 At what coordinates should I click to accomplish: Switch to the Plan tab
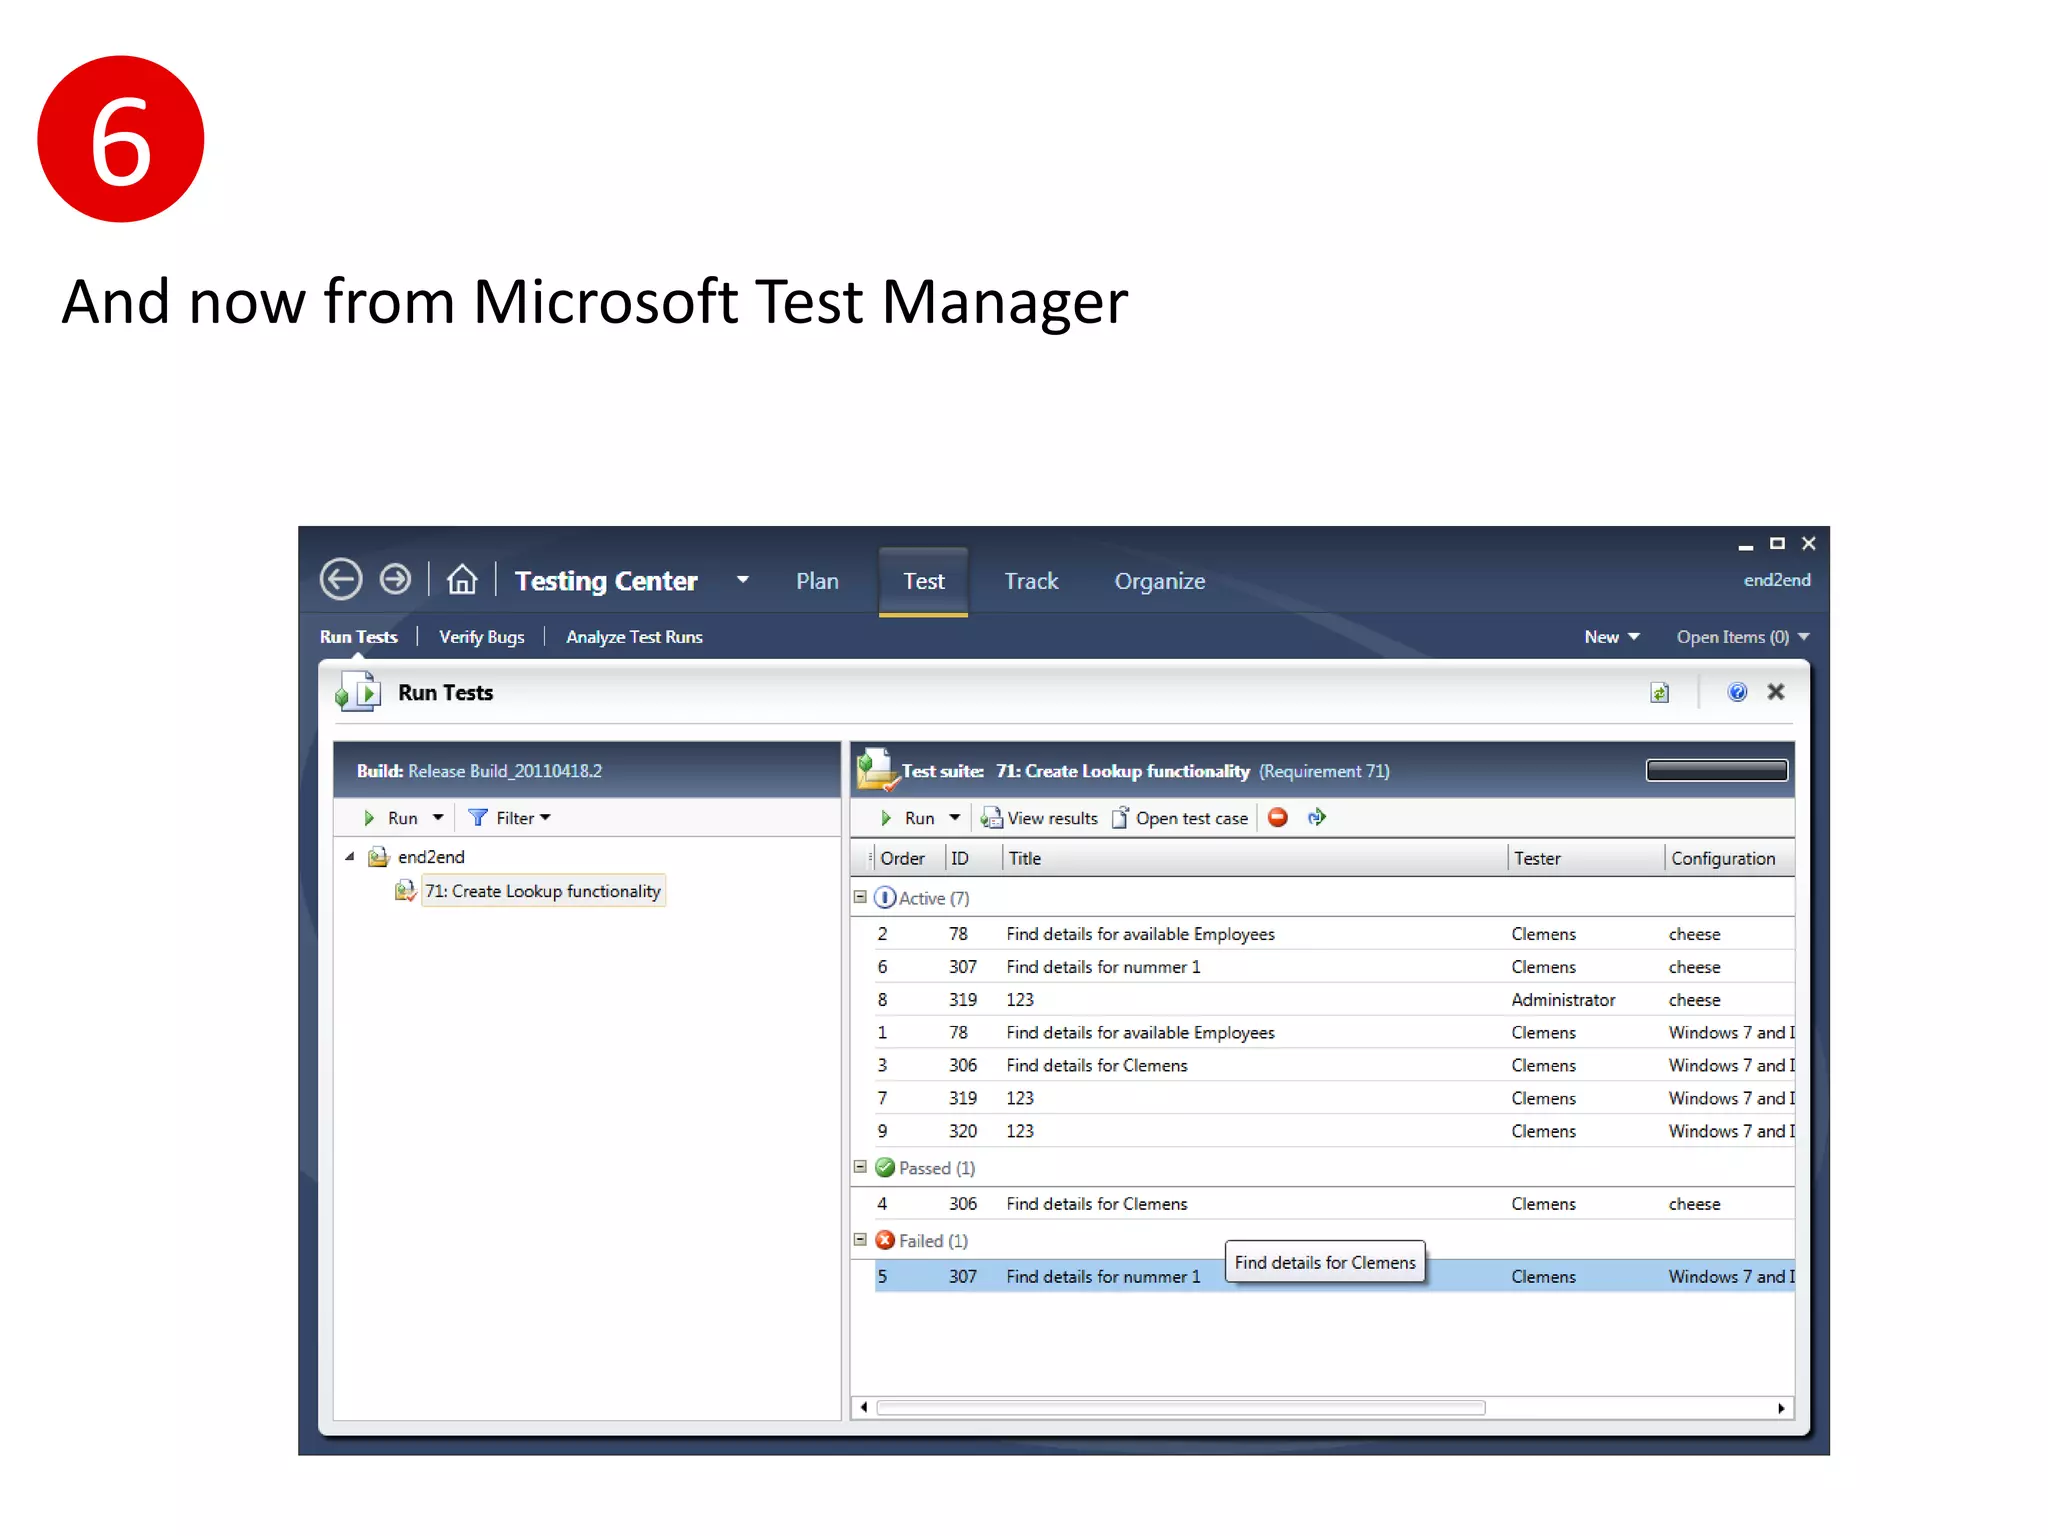coord(817,581)
